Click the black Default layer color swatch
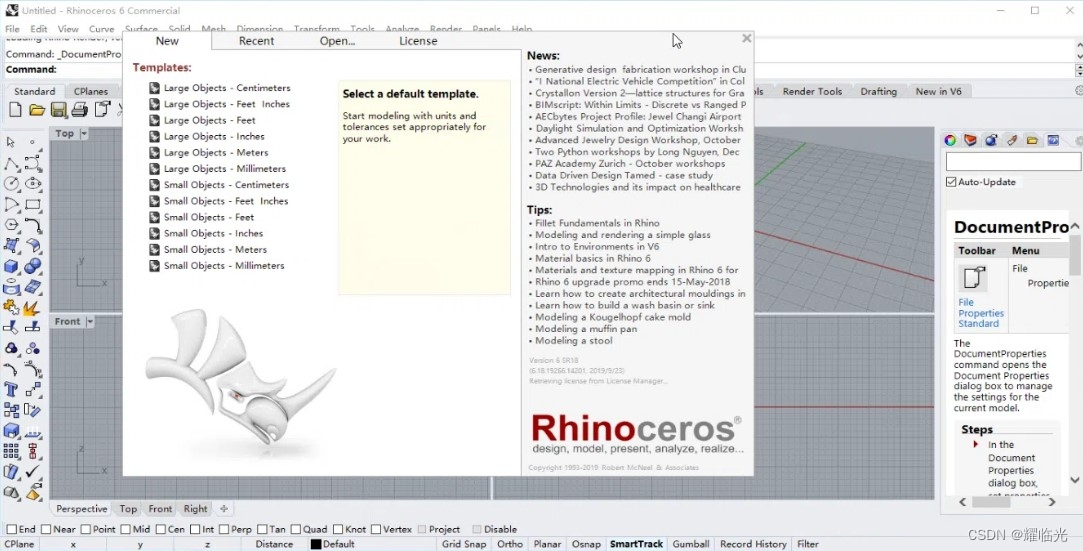Screen dimensions: 1083x551 click(x=316, y=544)
